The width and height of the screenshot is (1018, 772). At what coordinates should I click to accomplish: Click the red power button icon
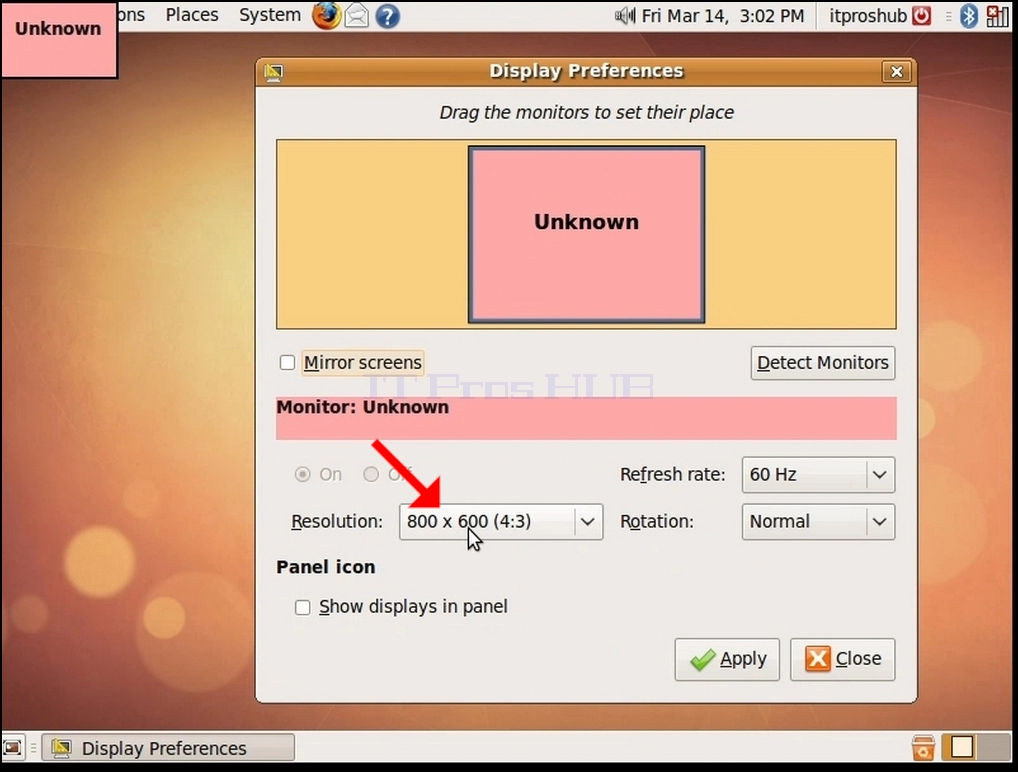(x=921, y=16)
